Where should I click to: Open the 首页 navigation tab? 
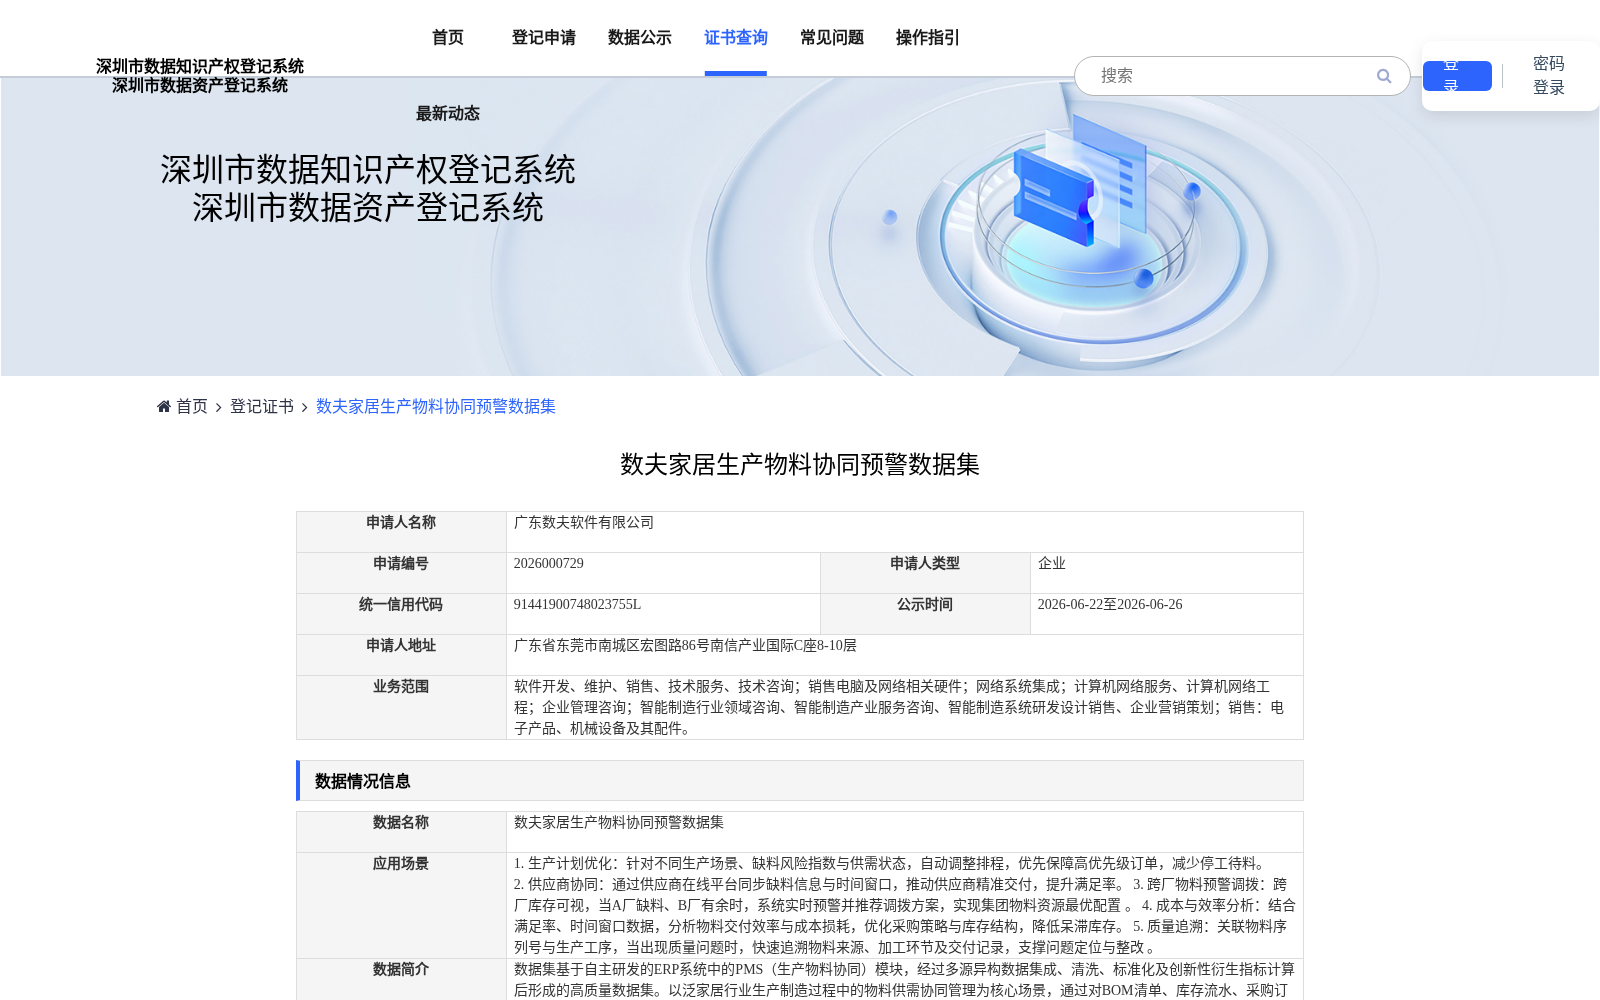pos(448,38)
